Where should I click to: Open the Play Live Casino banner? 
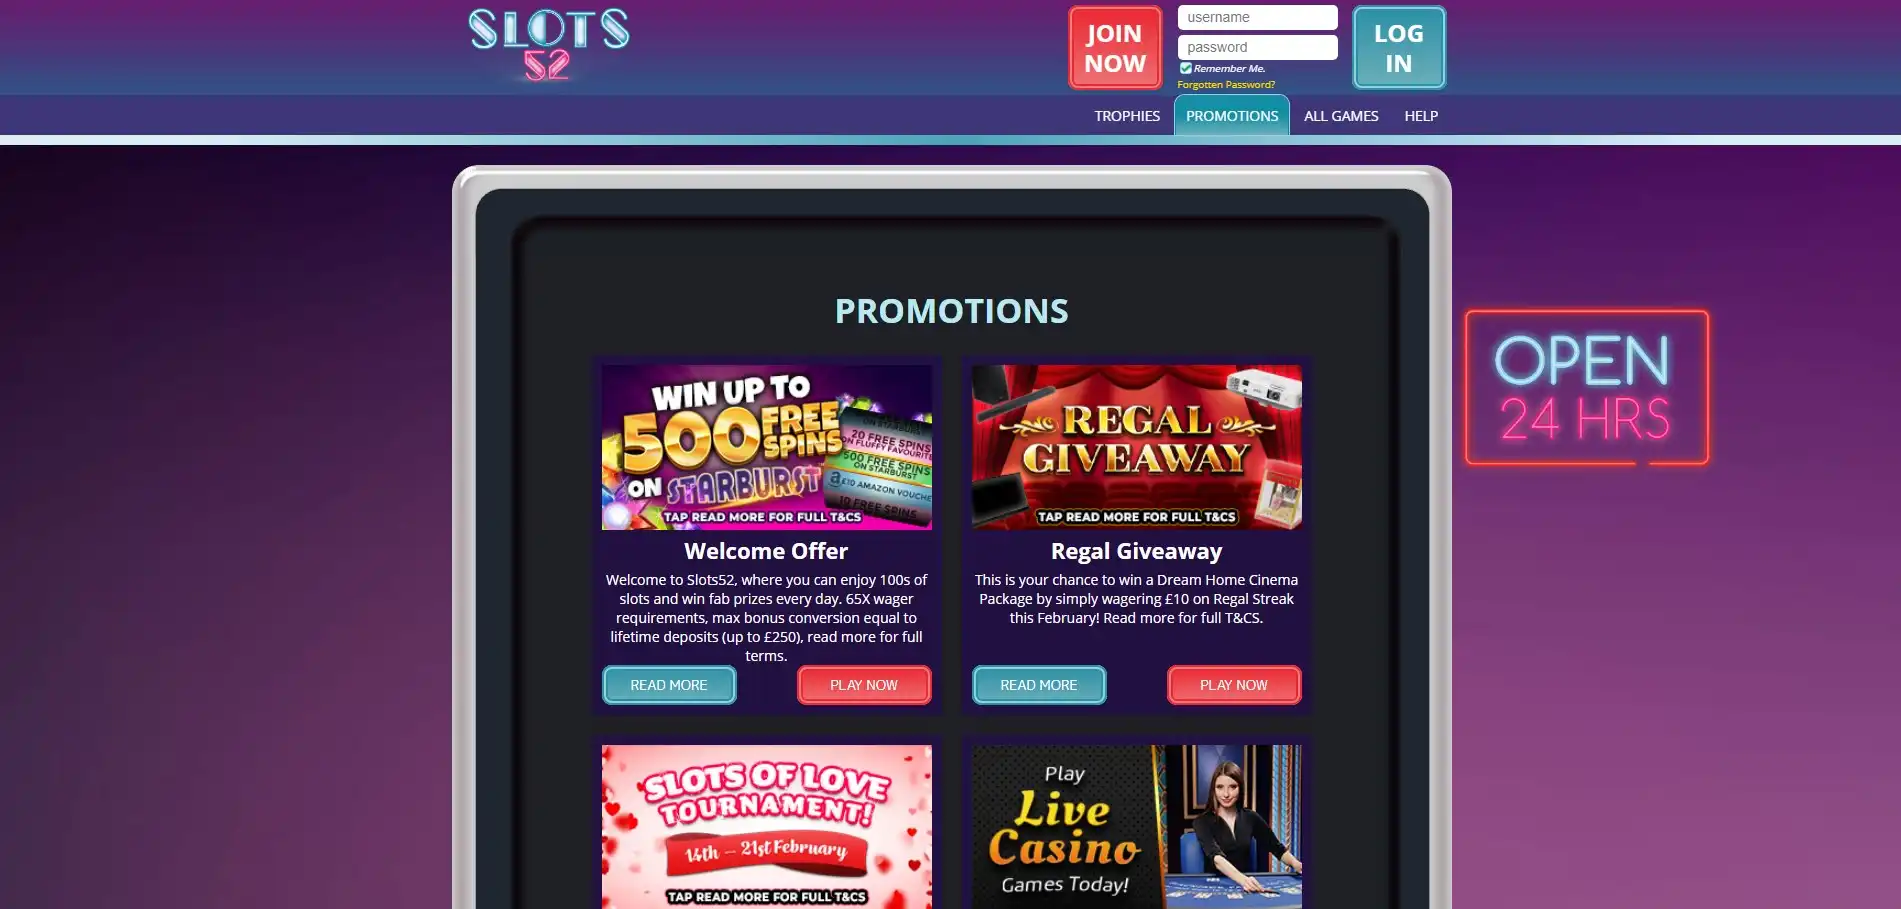[x=1136, y=827]
